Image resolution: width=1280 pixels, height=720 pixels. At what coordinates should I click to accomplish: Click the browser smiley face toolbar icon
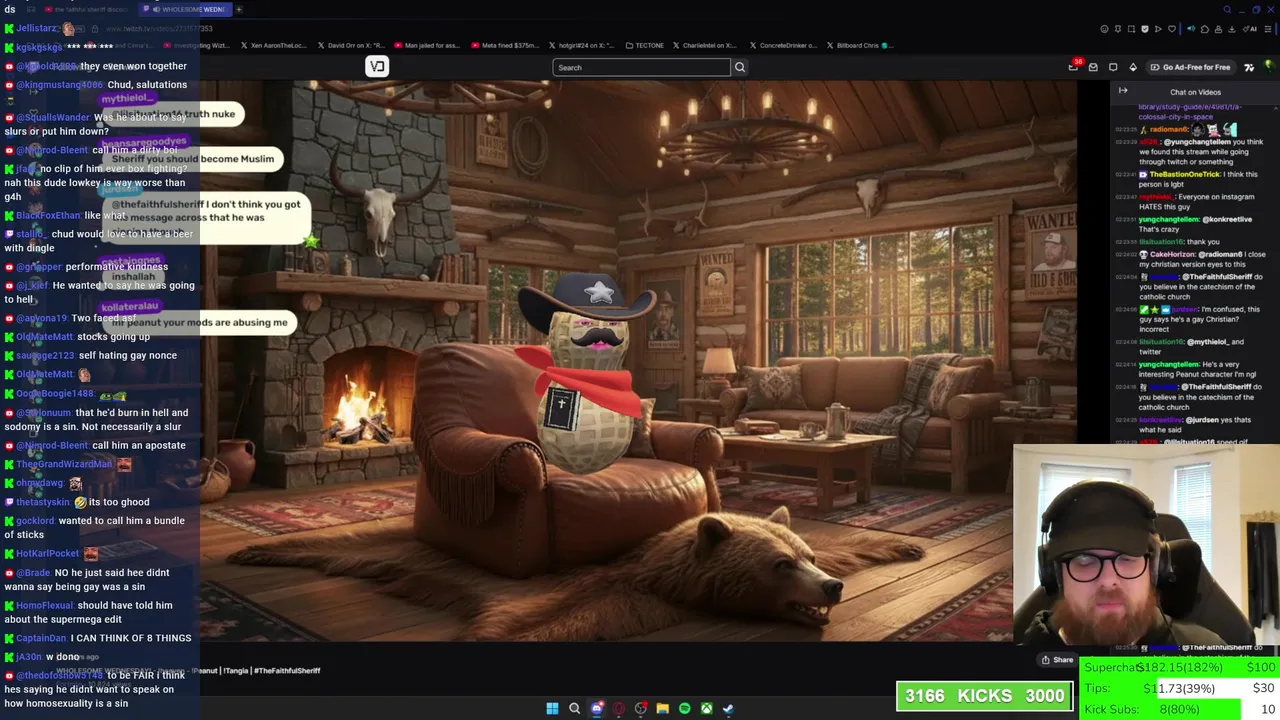1104,29
